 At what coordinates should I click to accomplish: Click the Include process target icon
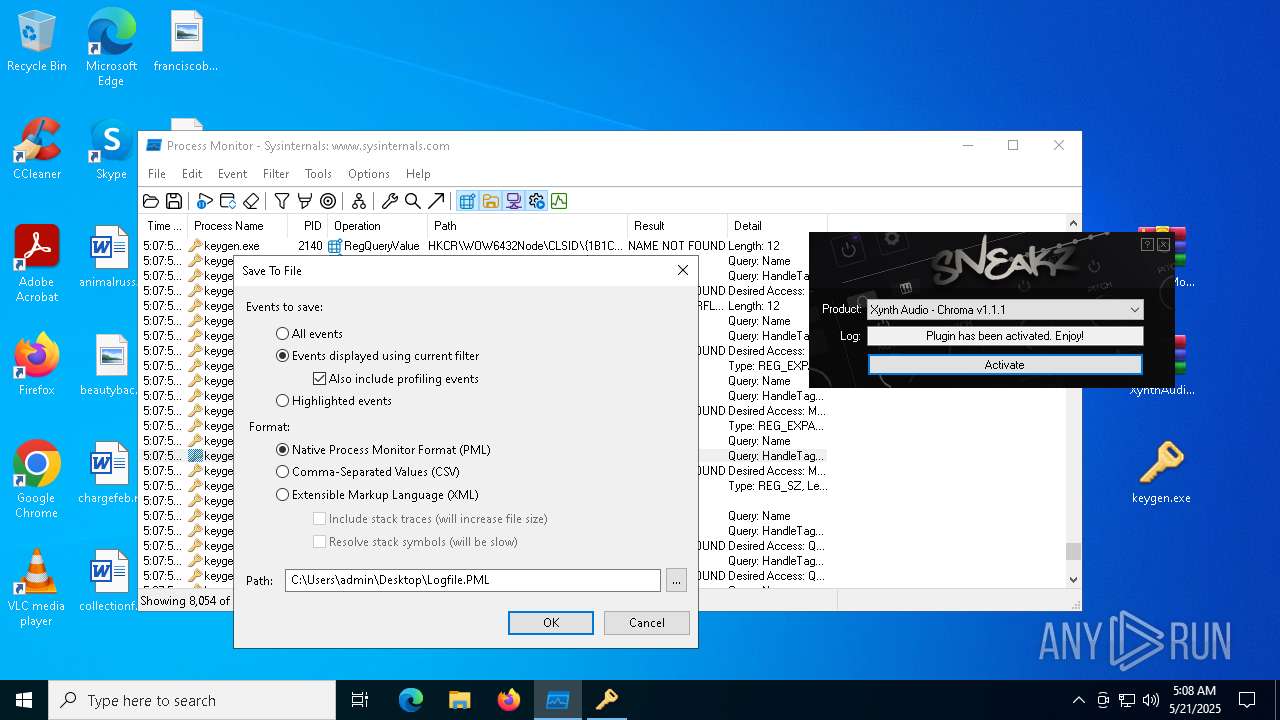(328, 201)
